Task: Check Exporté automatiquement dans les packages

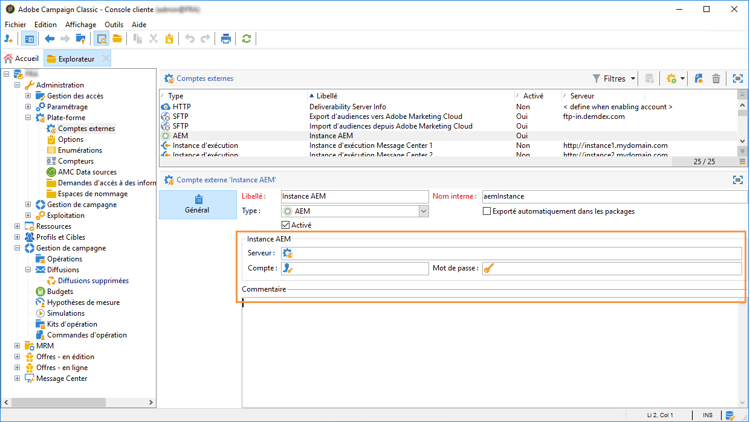Action: [x=487, y=211]
